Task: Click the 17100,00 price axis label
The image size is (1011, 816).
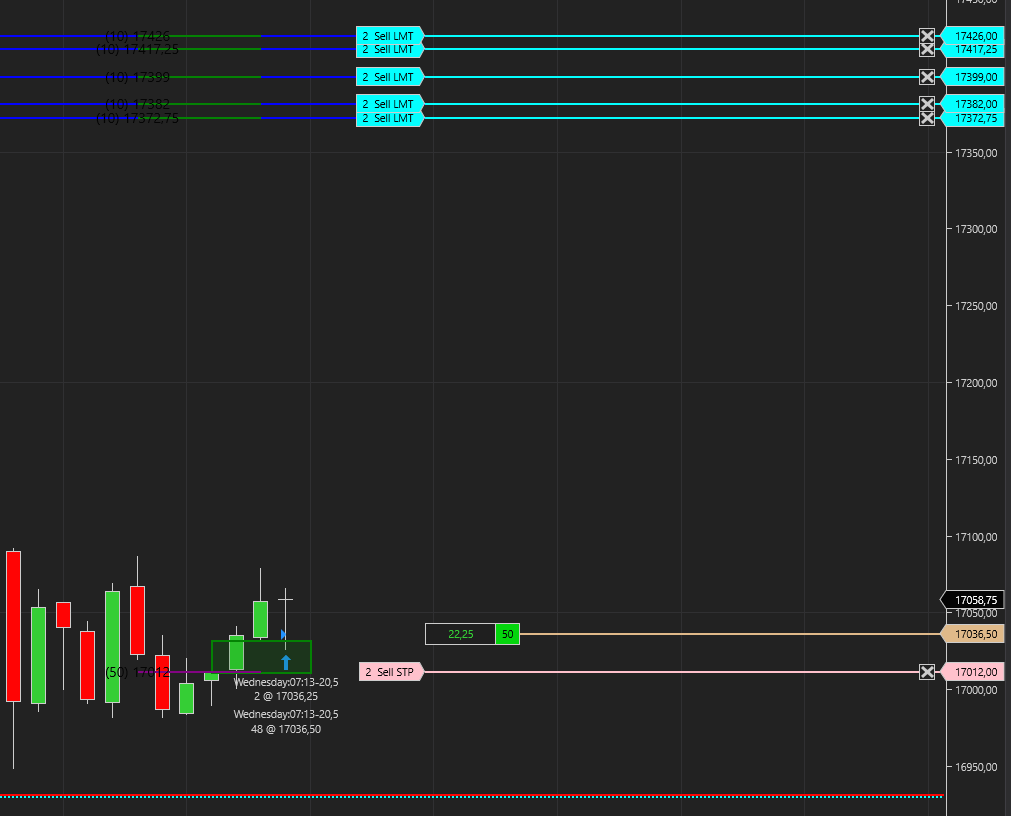Action: [976, 537]
